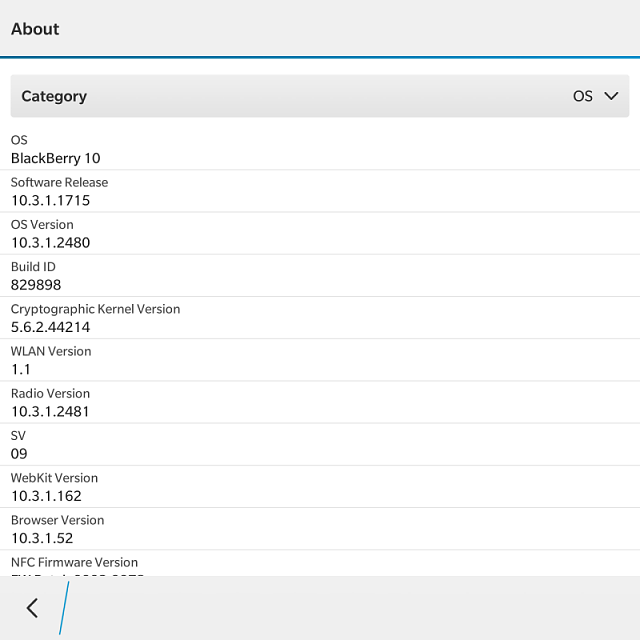Tap the SV label

(18, 436)
